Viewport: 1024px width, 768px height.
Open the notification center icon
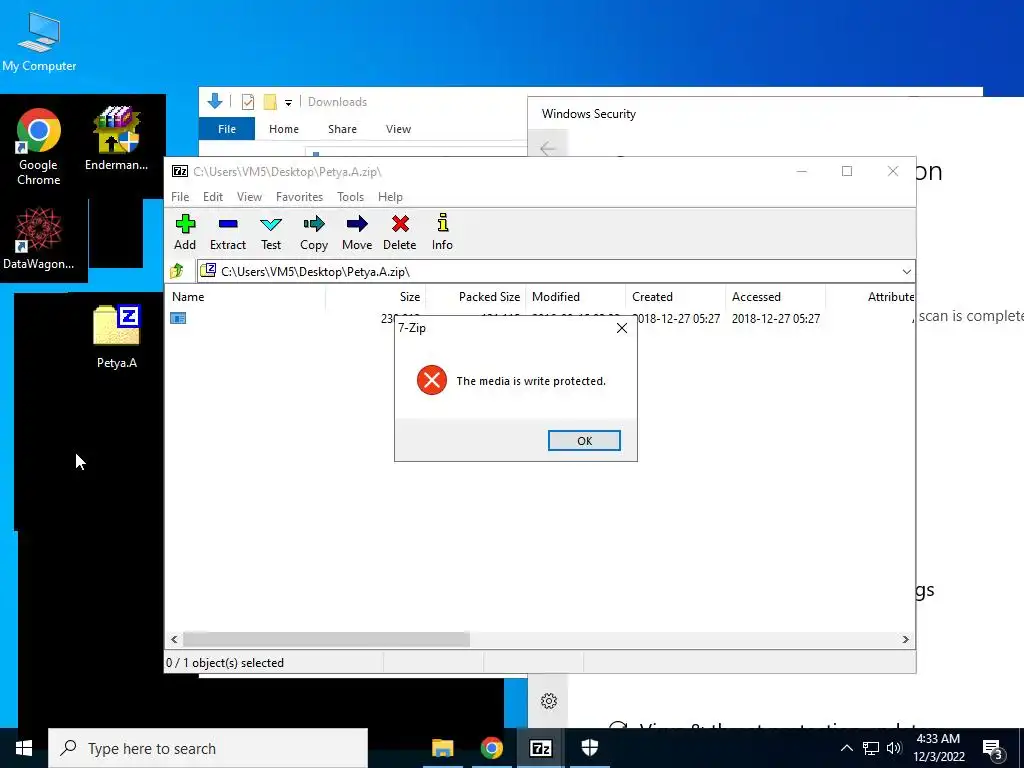click(993, 750)
